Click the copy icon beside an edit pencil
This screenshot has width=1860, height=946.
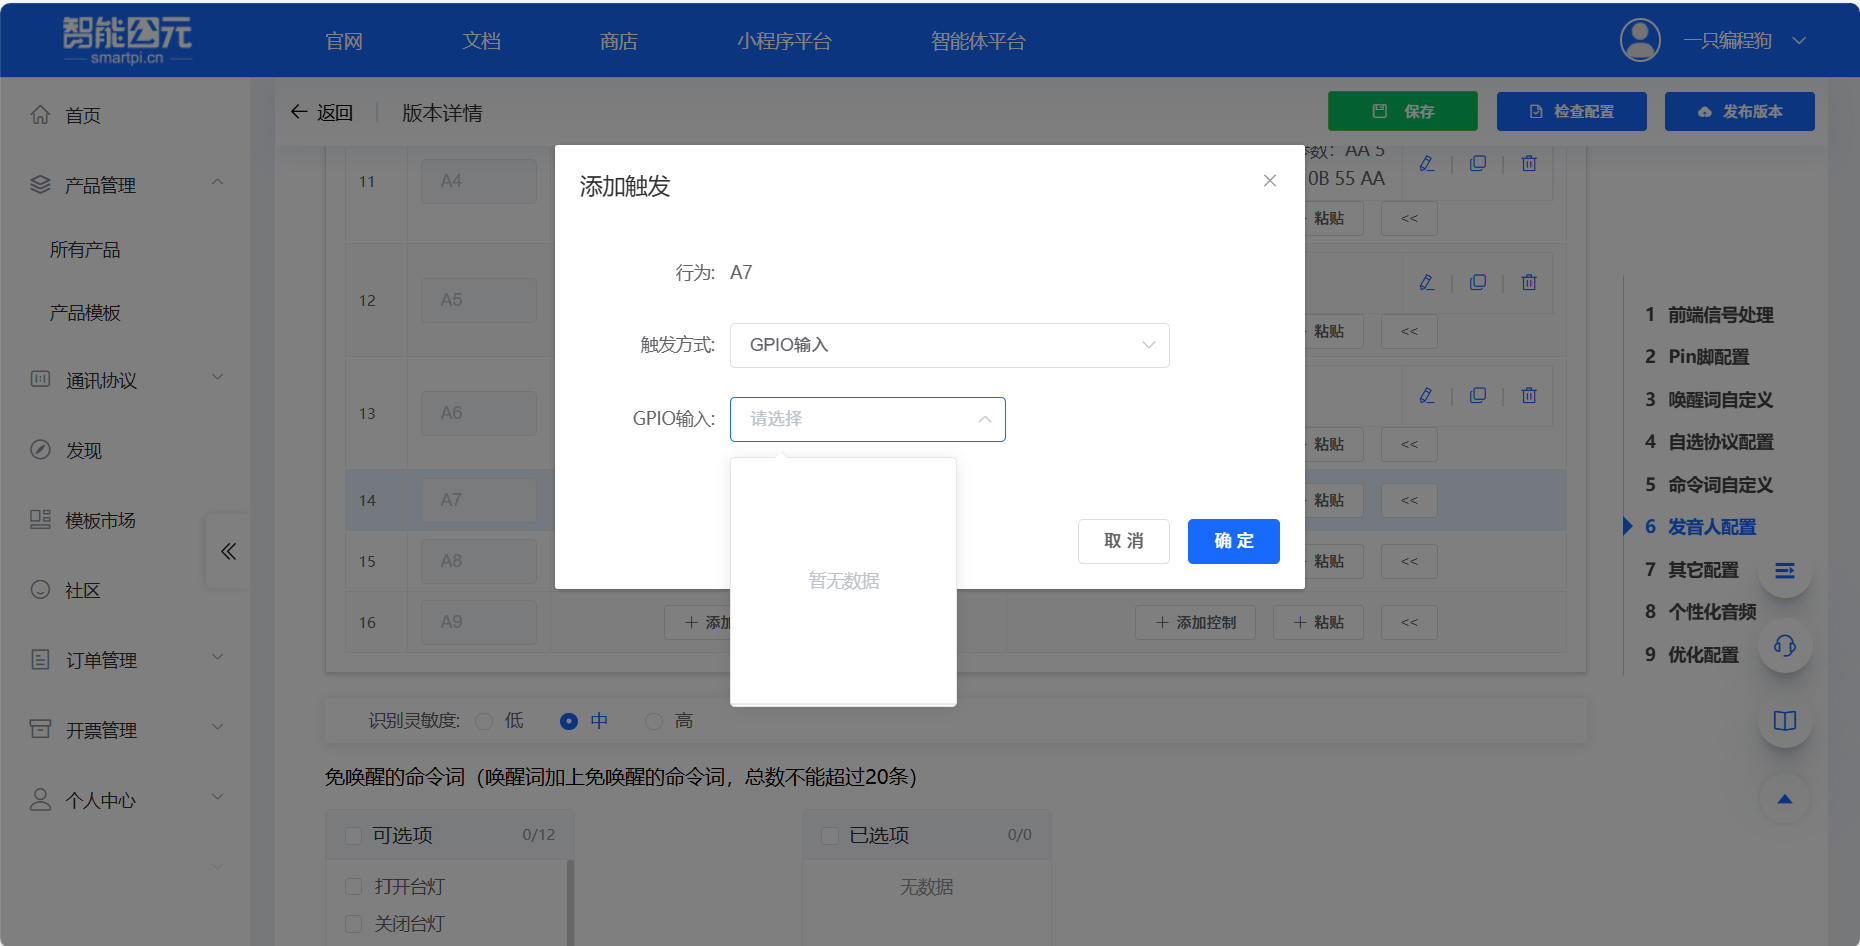1478,163
